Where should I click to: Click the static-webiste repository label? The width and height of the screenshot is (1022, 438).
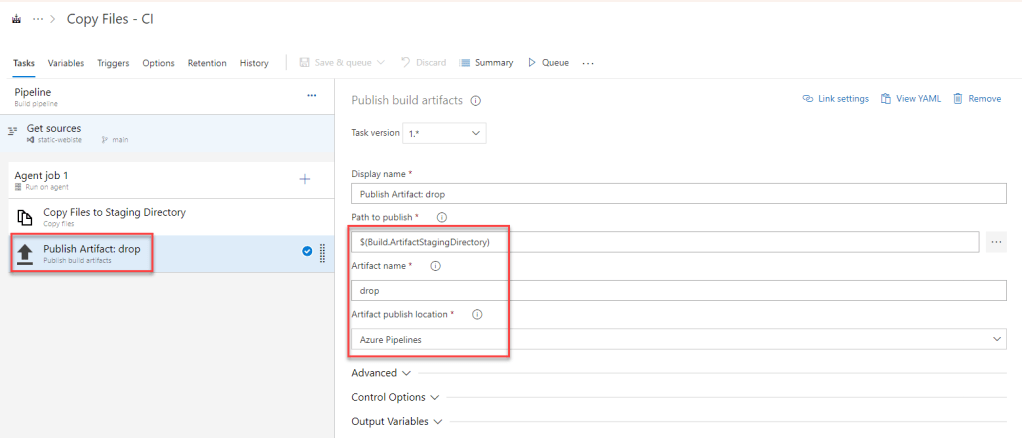pos(55,139)
